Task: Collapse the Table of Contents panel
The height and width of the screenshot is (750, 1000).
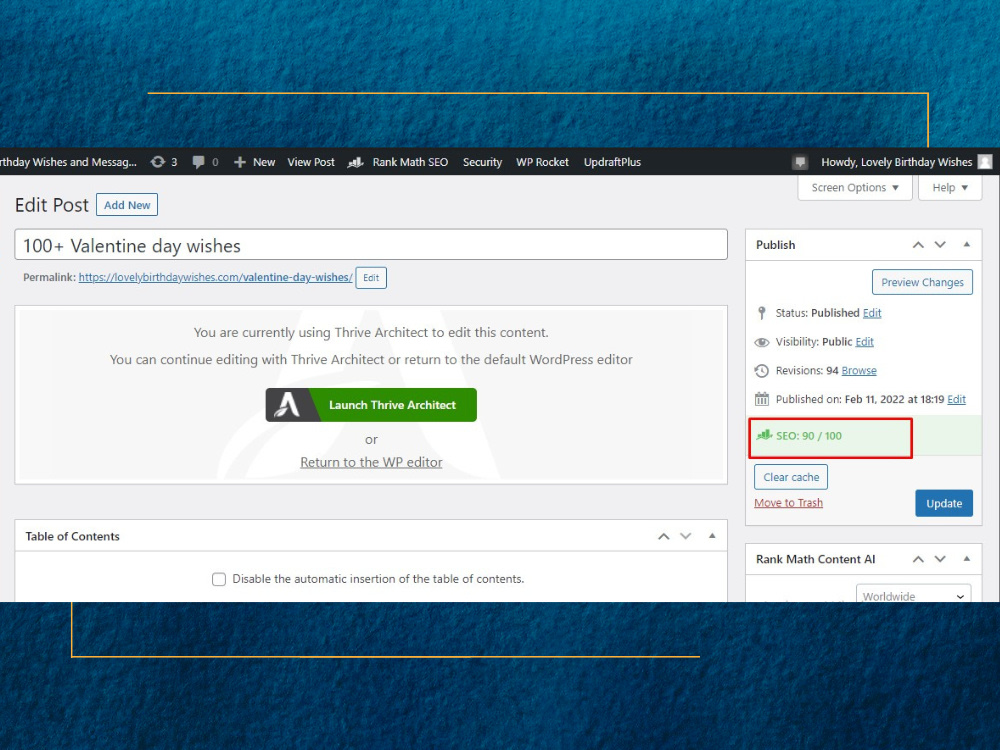Action: coord(712,536)
